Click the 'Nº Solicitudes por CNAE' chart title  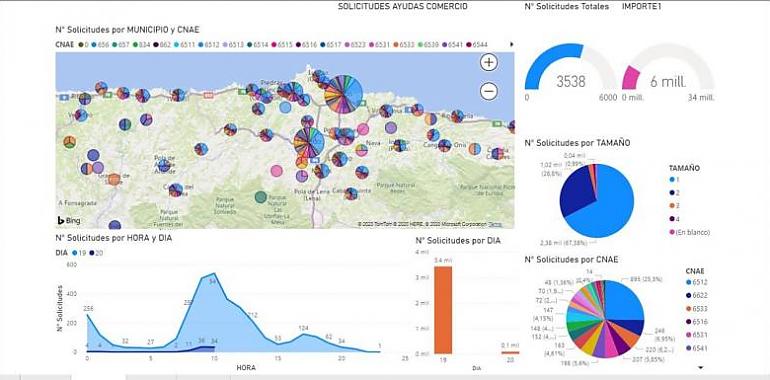pyautogui.click(x=571, y=259)
